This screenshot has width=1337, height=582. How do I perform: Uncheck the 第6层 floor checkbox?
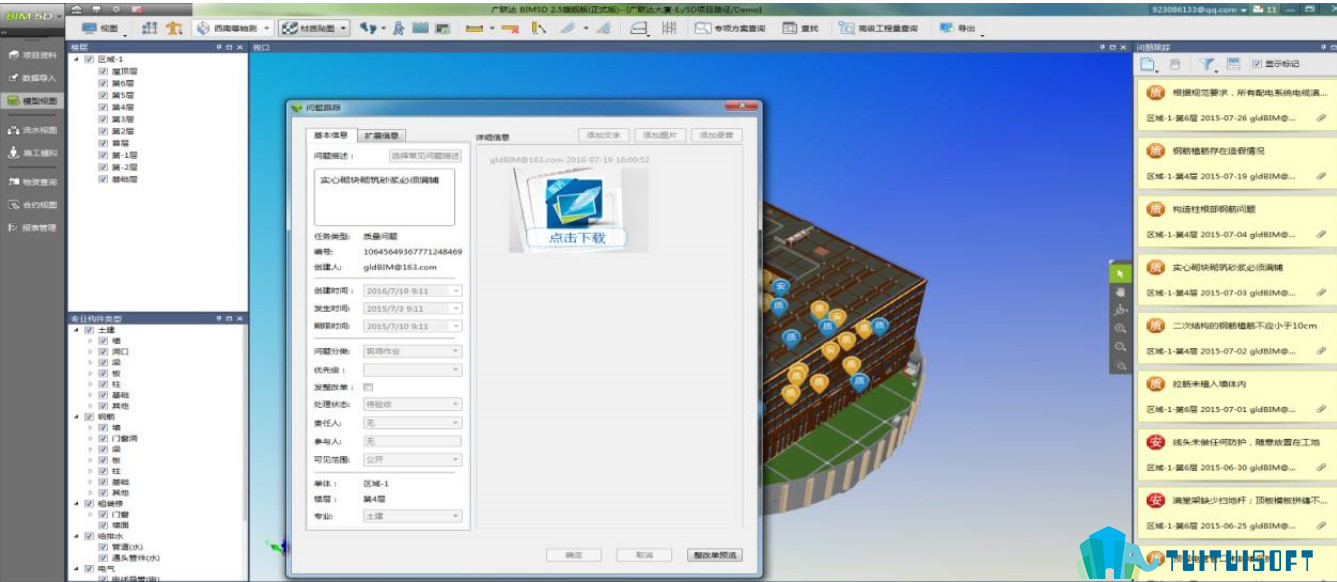(103, 83)
